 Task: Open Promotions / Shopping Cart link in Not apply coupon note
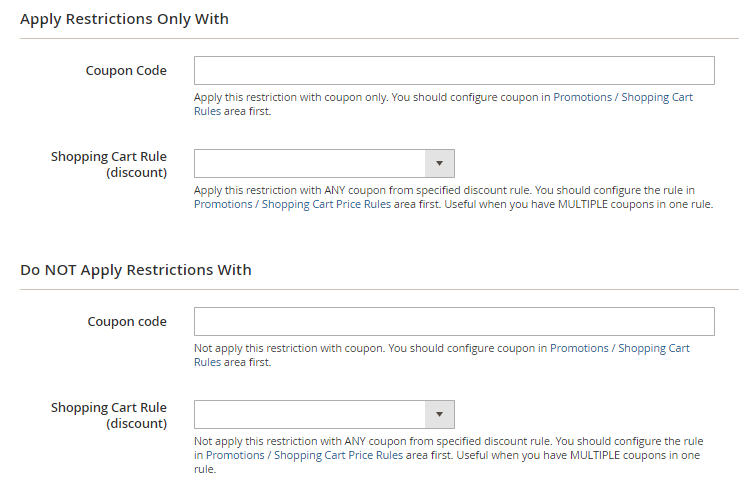(620, 348)
